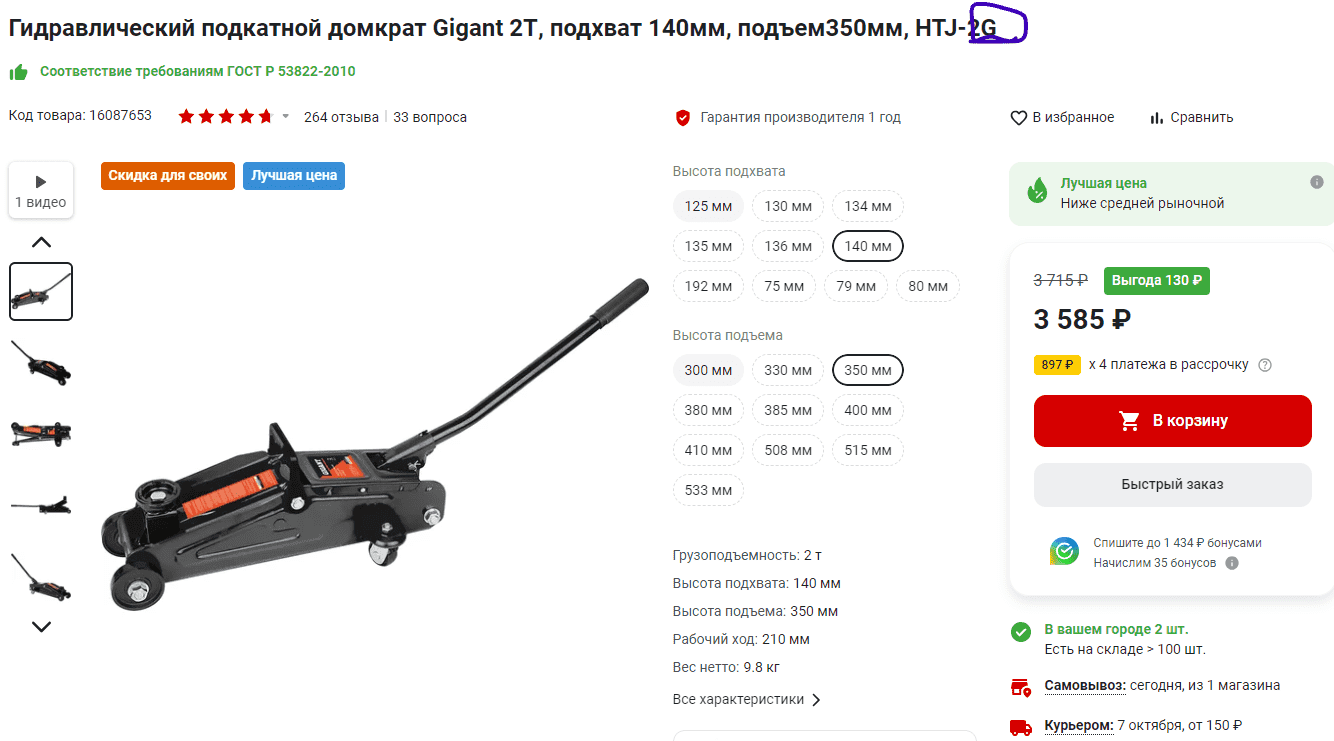The height and width of the screenshot is (741, 1334).
Task: Open the 264 отзыва reviews link
Action: (341, 117)
